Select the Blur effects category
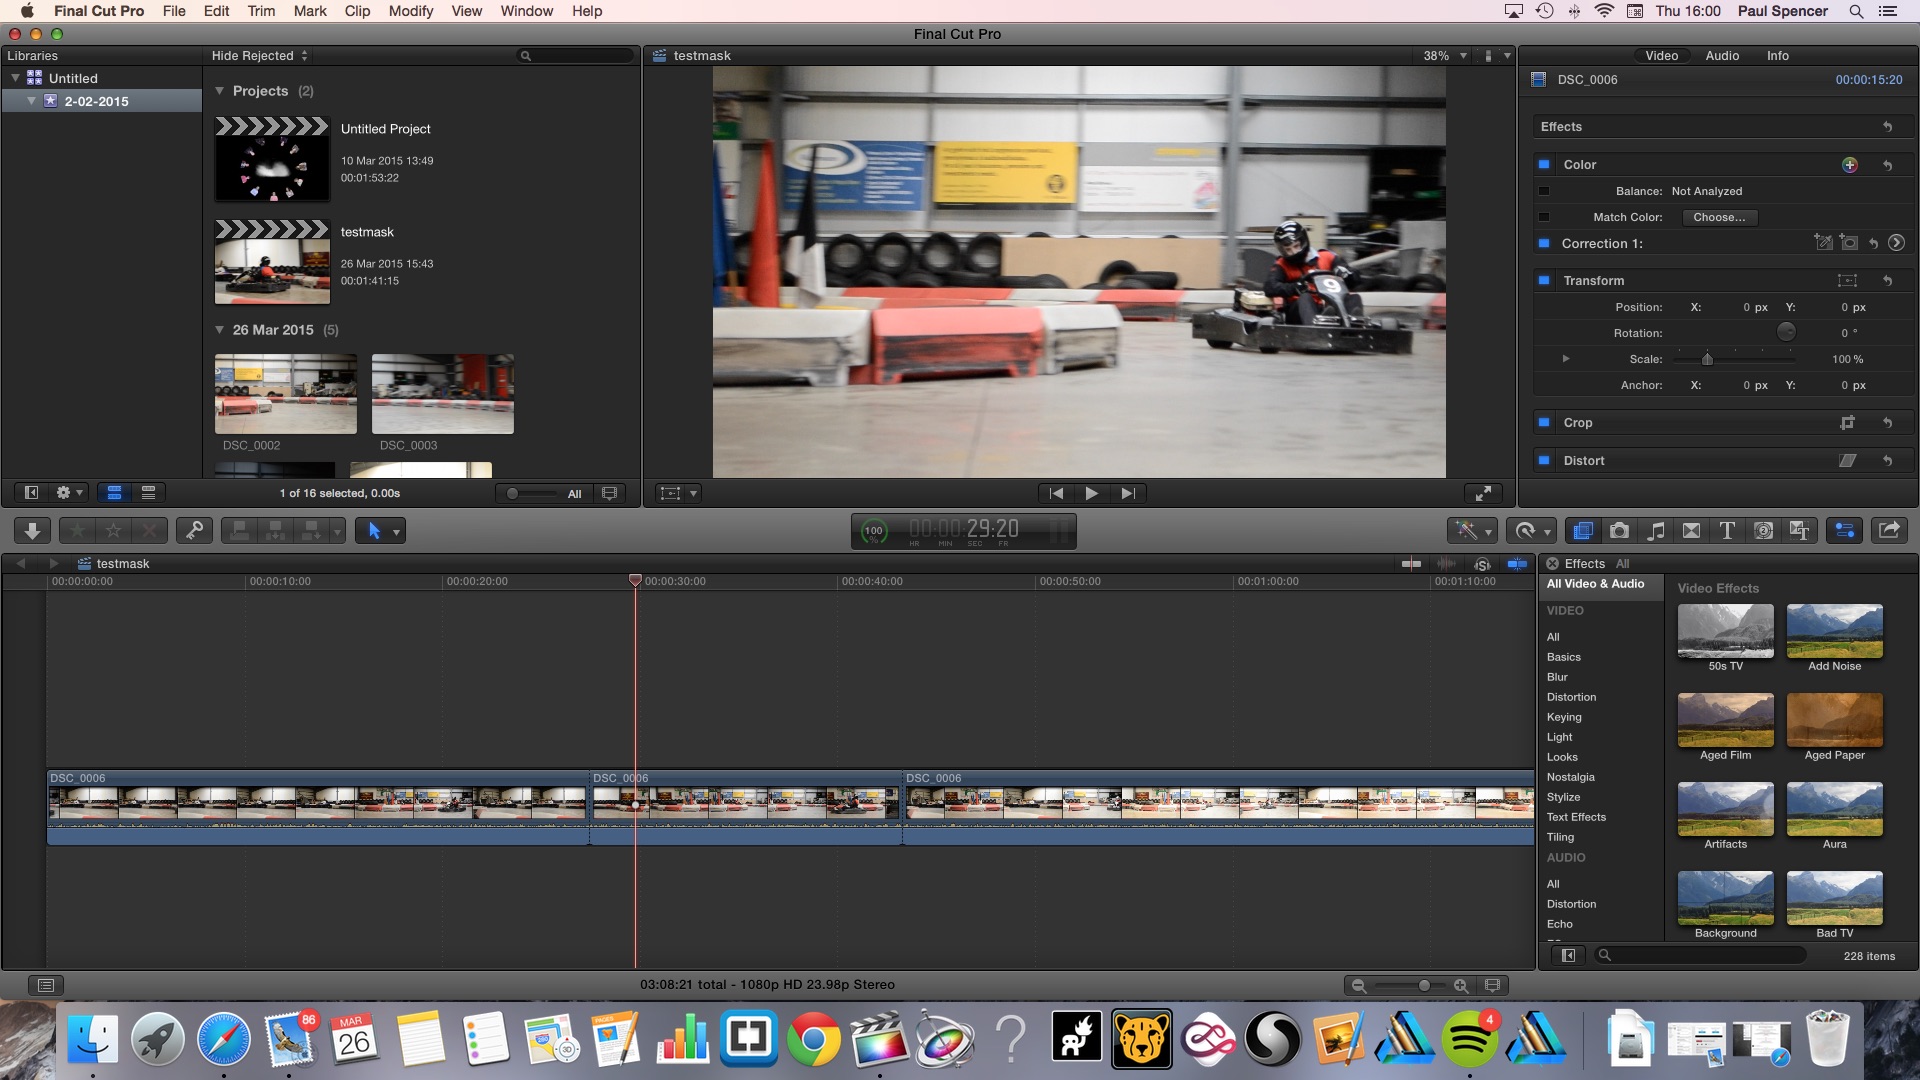The height and width of the screenshot is (1080, 1920). (1557, 677)
